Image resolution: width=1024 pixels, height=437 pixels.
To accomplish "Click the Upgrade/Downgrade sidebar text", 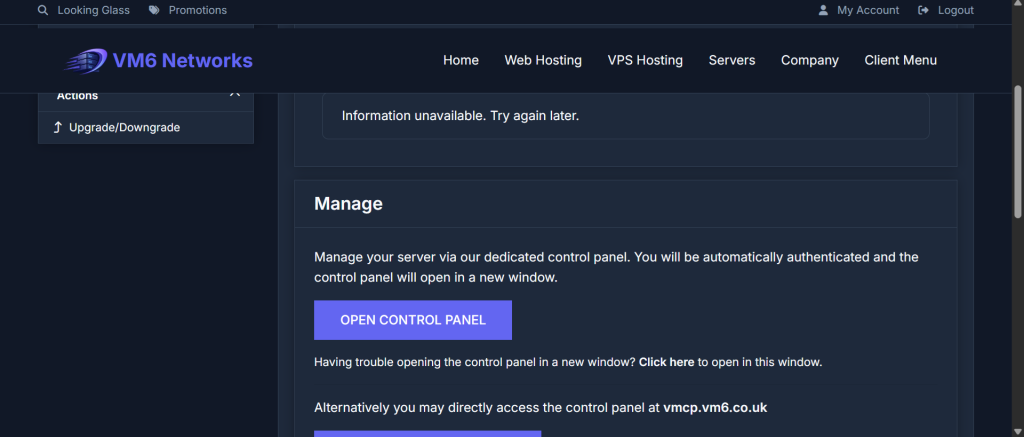I will pyautogui.click(x=124, y=127).
